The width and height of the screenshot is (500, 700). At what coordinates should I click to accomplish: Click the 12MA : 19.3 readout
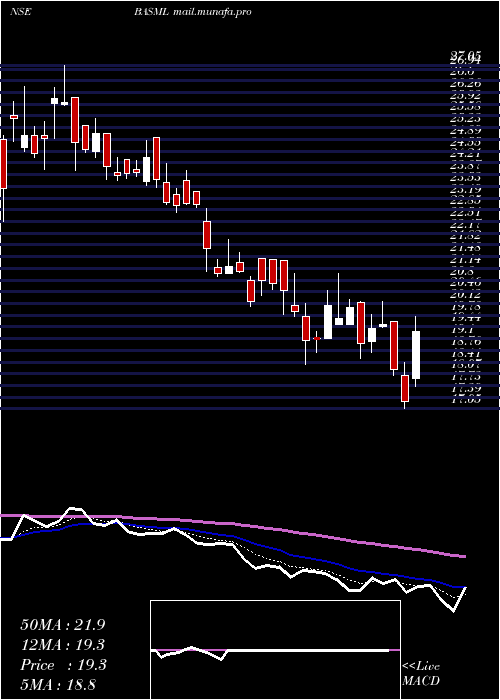(x=63, y=645)
